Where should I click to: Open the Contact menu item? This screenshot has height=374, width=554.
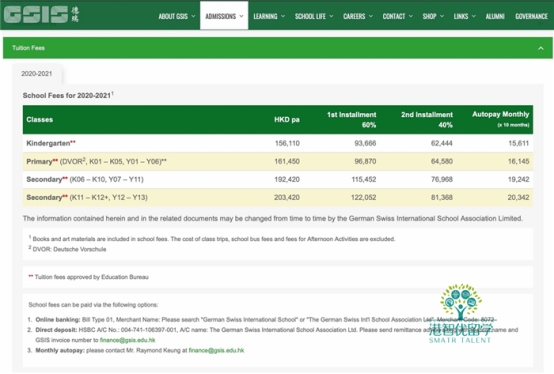pos(397,16)
